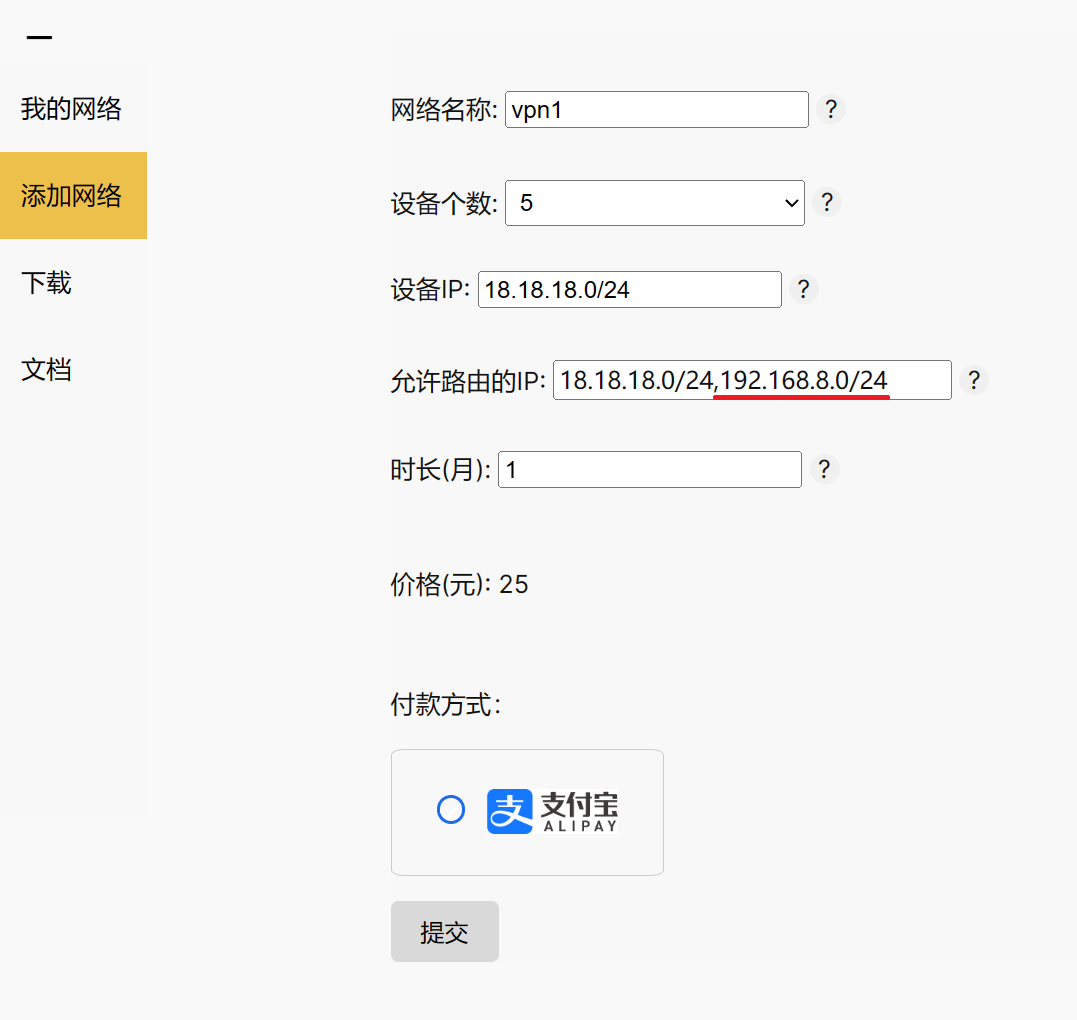Focus the 网络名称 input containing vpn1
This screenshot has width=1077, height=1020.
(x=657, y=109)
